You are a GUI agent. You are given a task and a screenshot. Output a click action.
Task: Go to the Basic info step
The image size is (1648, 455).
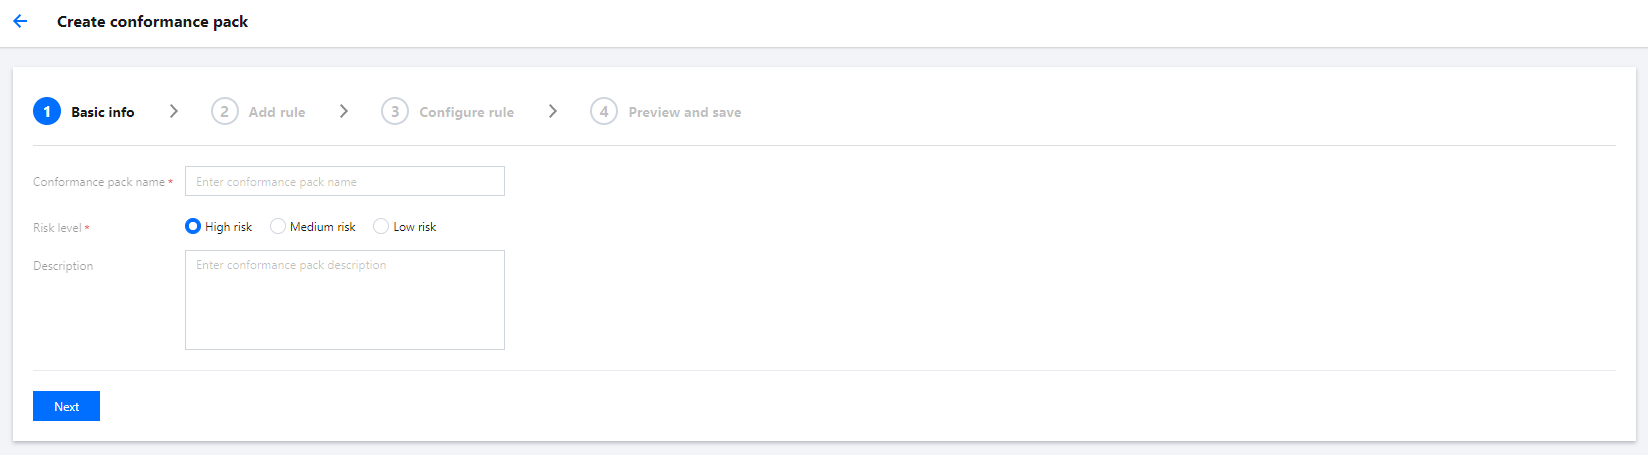102,112
